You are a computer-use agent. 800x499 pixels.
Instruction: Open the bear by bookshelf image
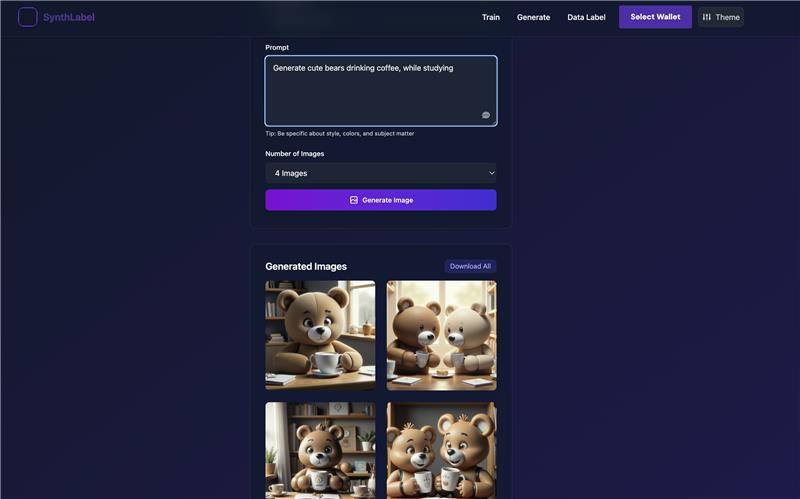[x=320, y=451]
